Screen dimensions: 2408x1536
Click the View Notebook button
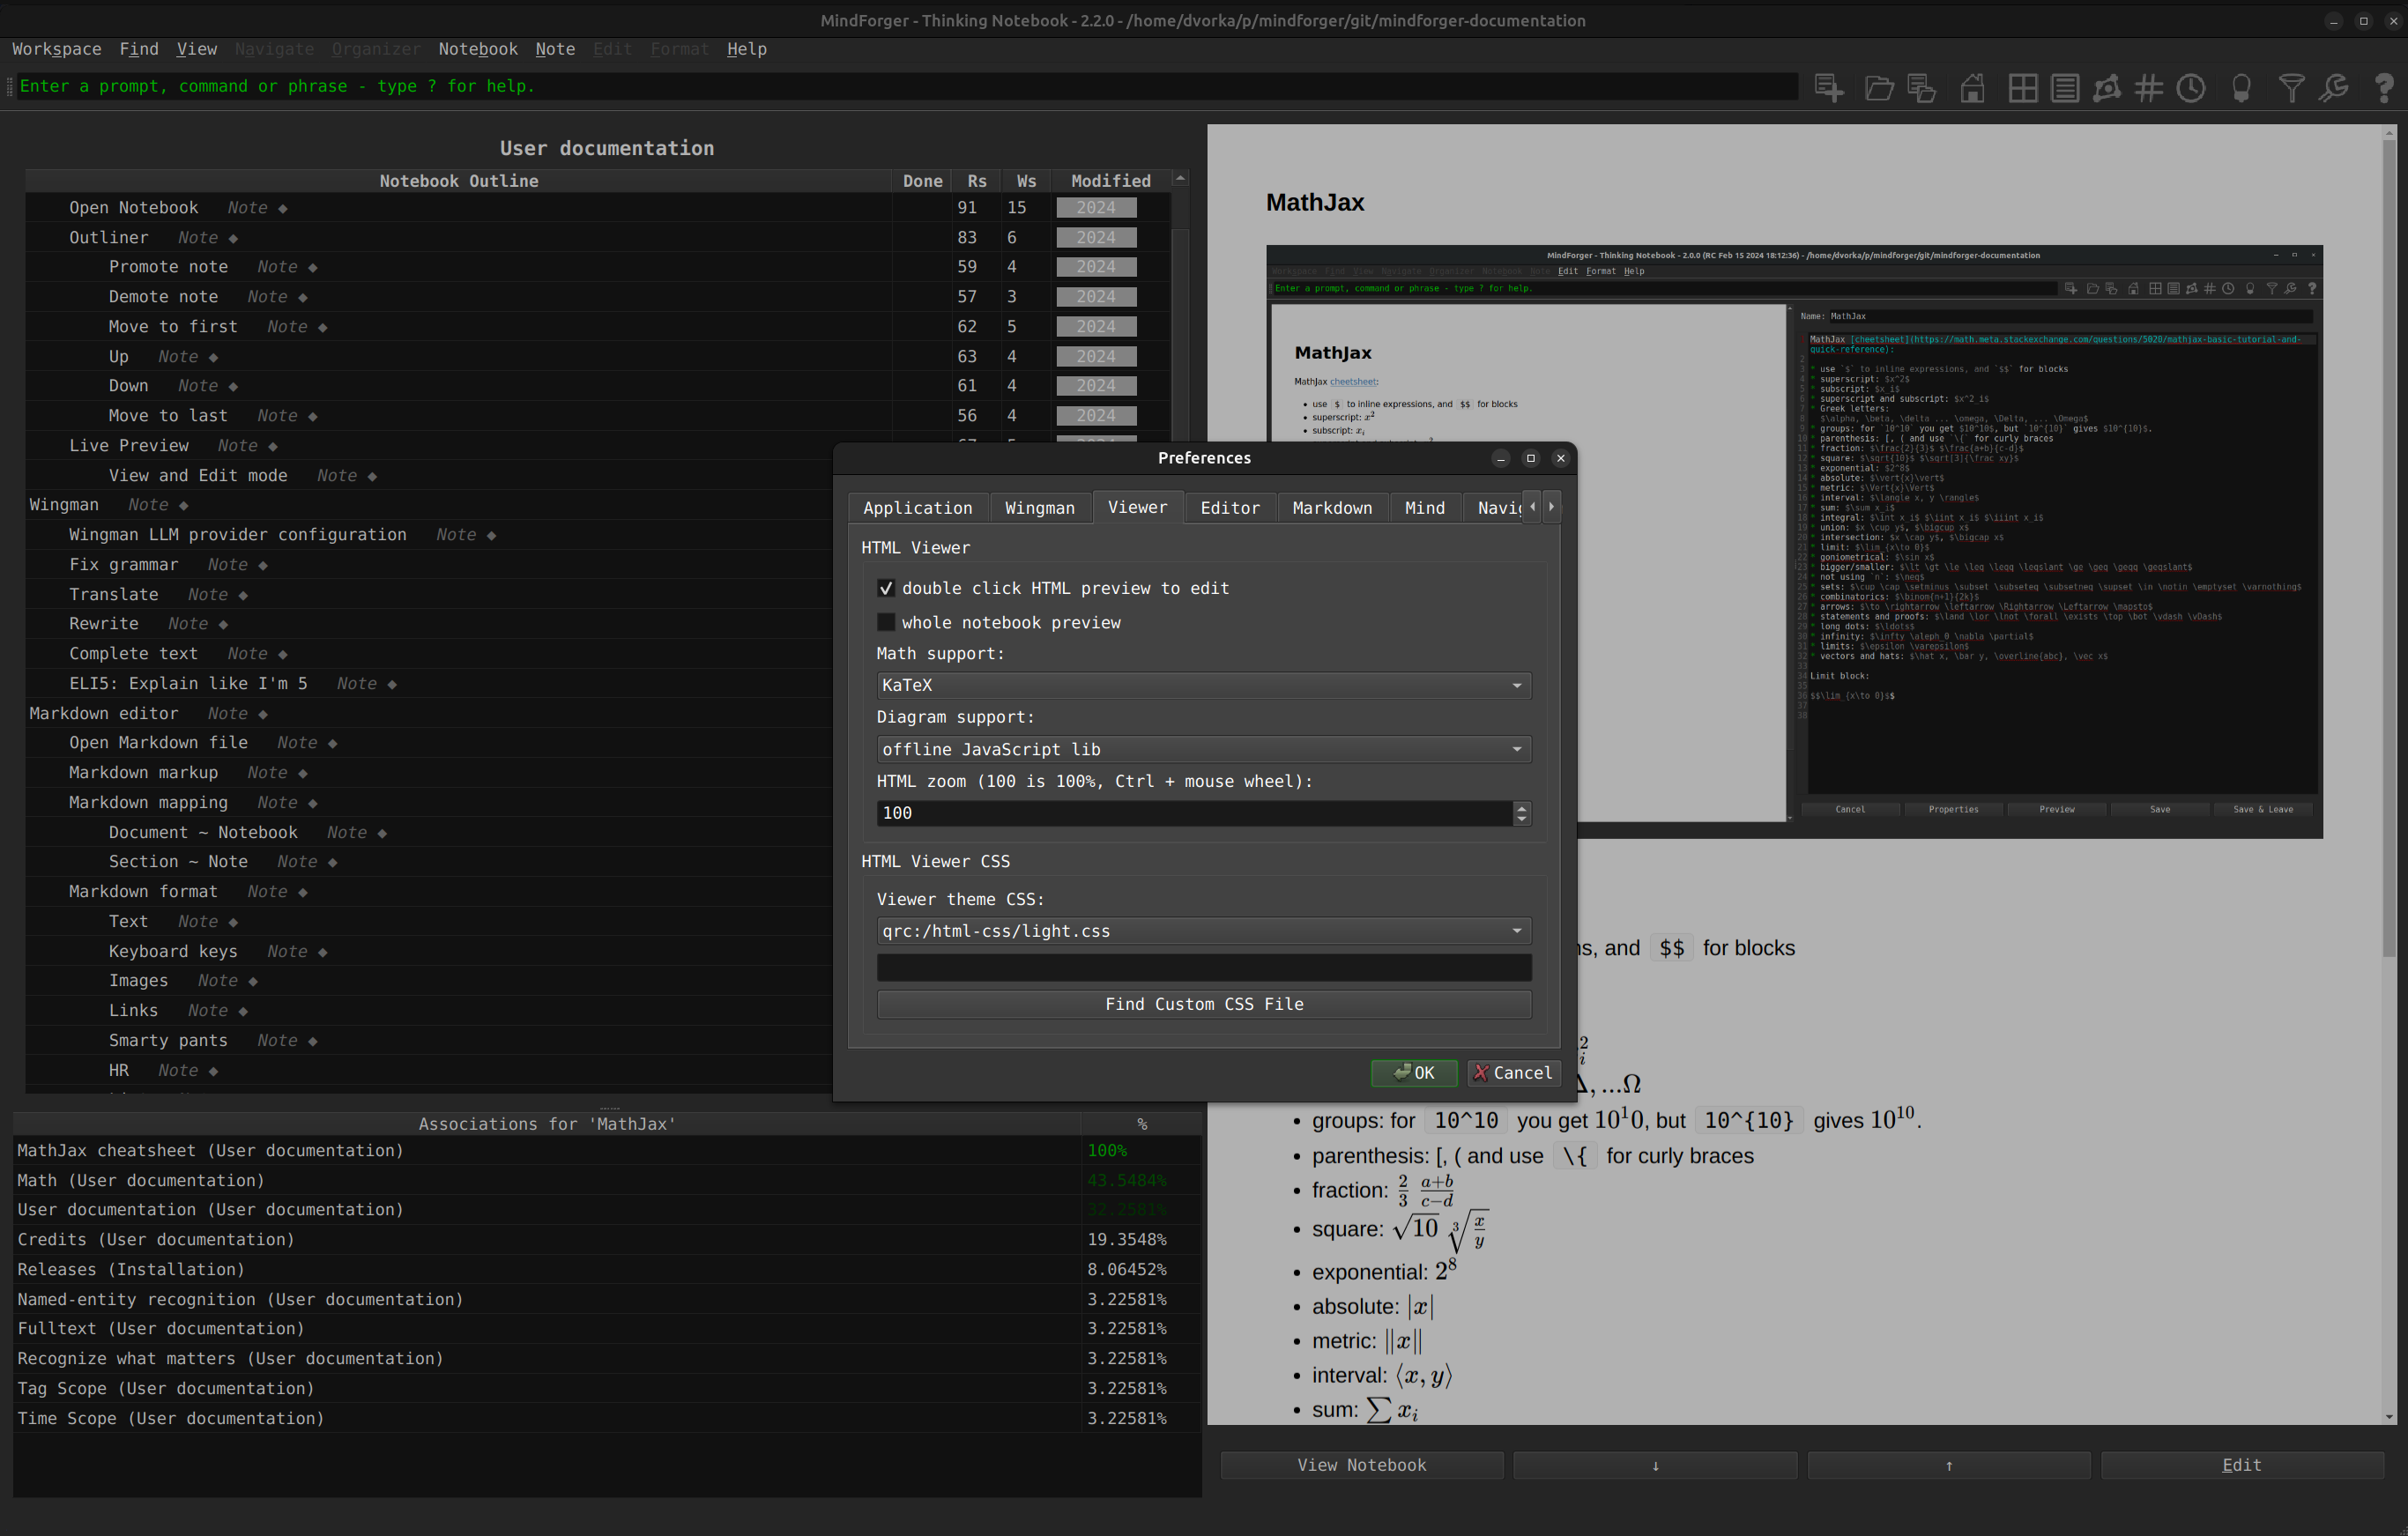click(x=1361, y=1465)
